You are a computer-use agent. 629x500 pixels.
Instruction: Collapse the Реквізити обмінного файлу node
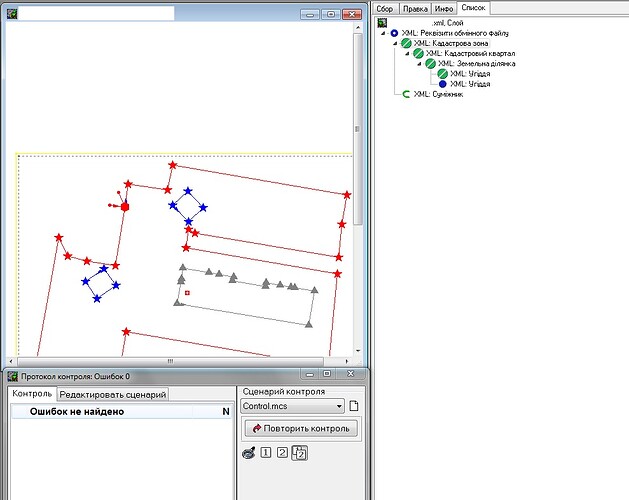[x=383, y=33]
